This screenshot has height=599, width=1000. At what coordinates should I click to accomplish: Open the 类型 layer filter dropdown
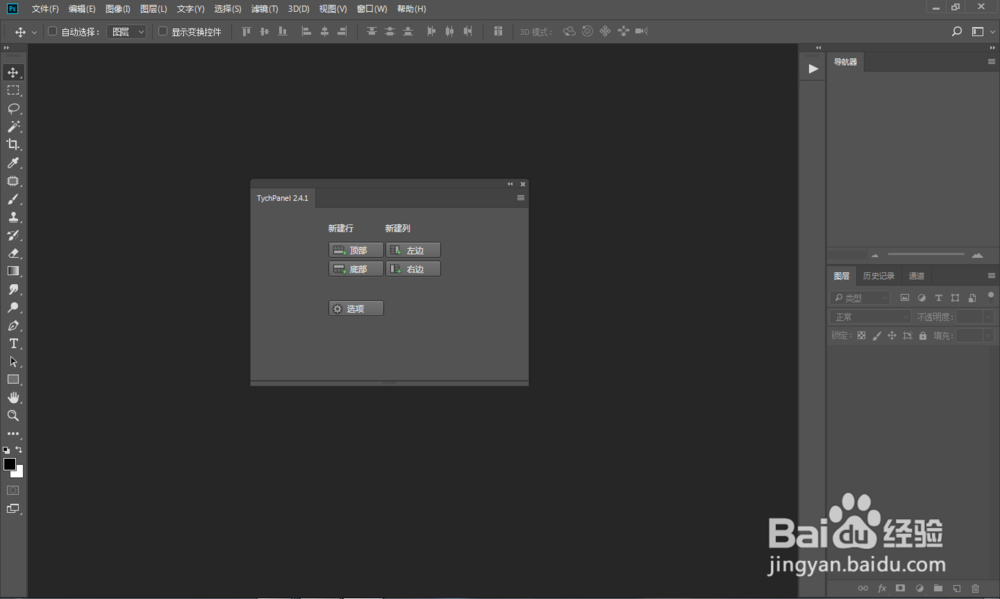click(860, 298)
